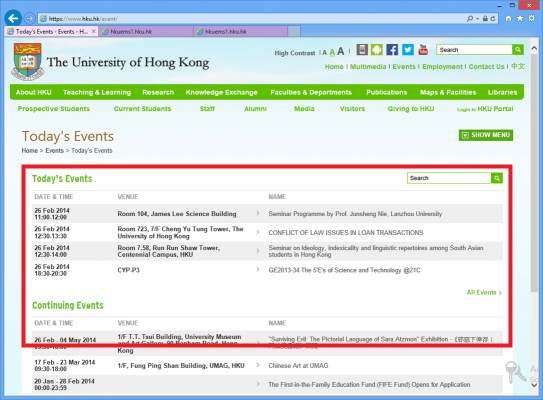This screenshot has height=400, width=543.
Task: Expand FIFE Fund event row arrow
Action: [x=258, y=384]
